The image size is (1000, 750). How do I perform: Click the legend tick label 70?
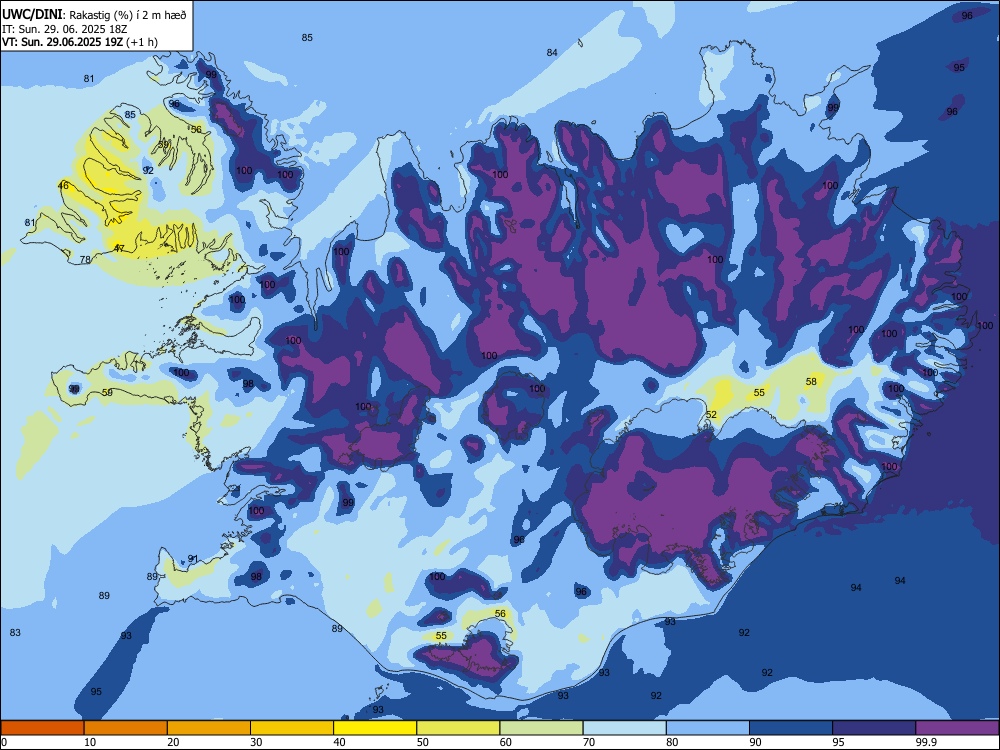point(589,742)
